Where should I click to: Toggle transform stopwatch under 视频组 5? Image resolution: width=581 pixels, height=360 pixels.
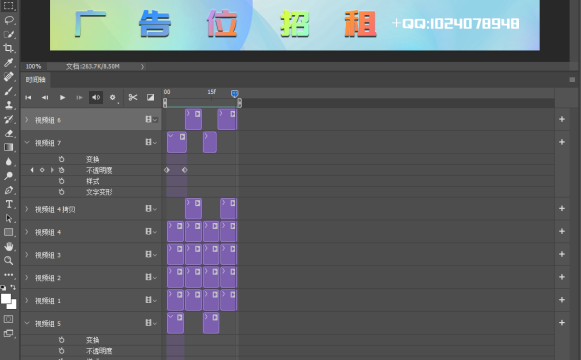click(62, 340)
